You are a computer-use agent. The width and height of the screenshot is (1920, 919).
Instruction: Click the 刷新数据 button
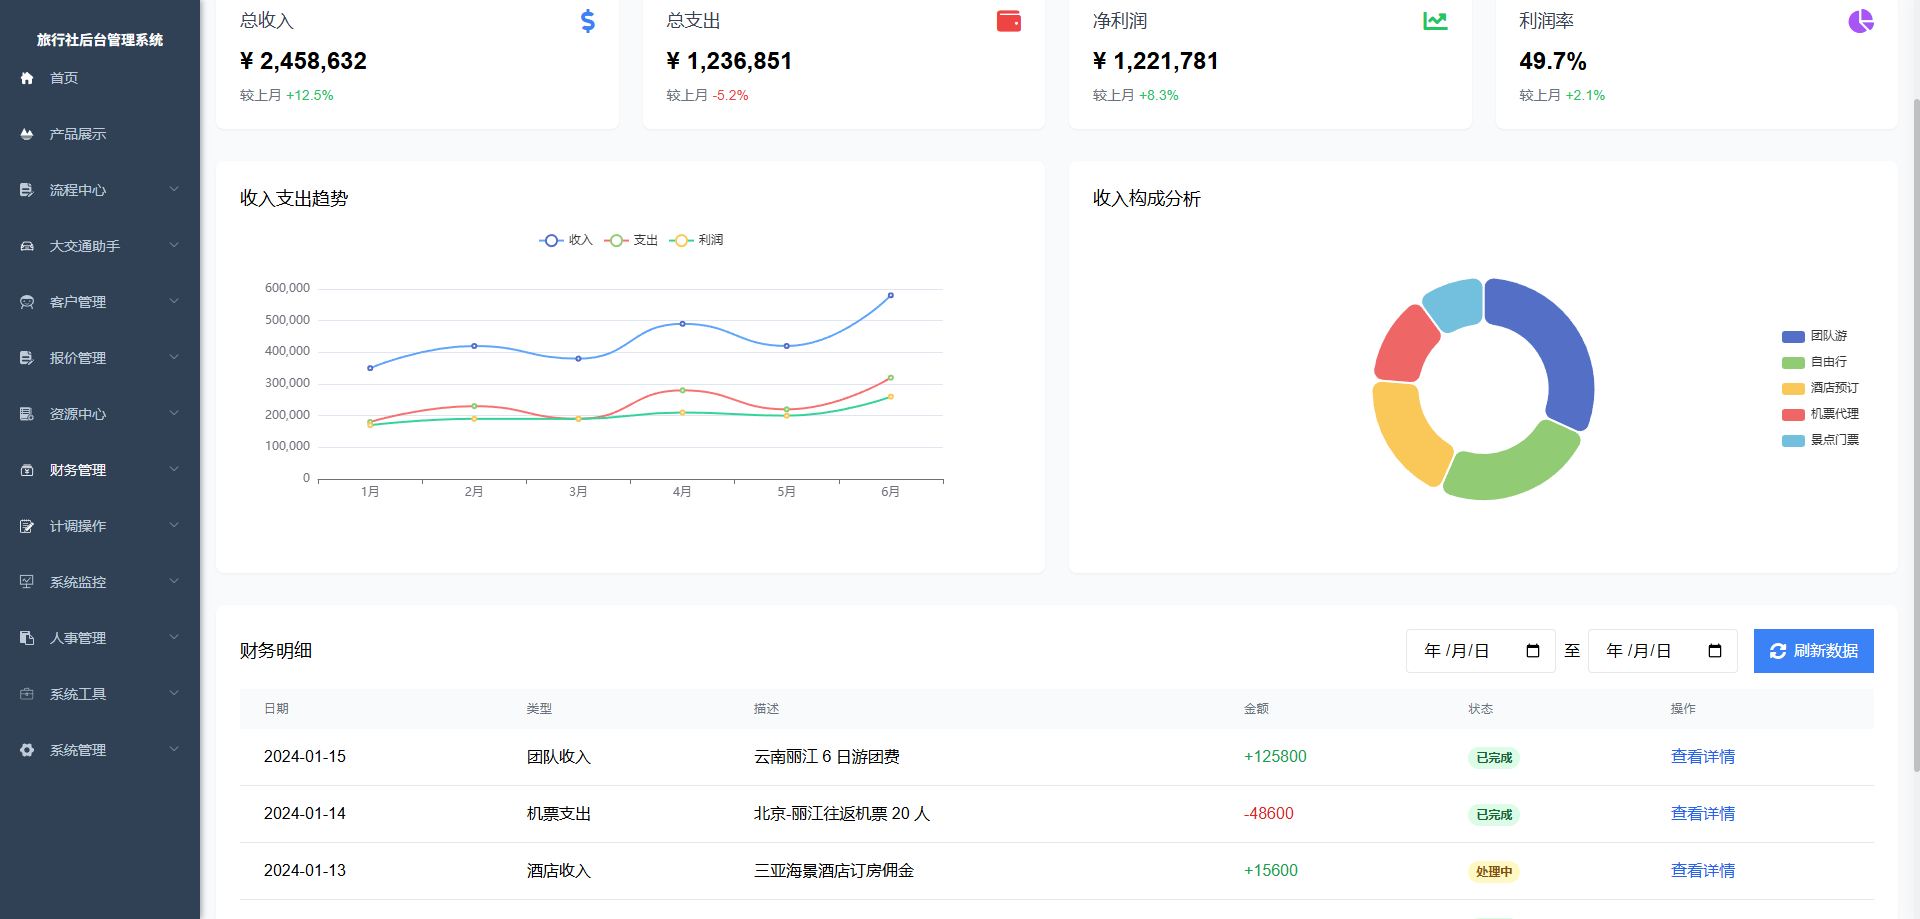1813,650
